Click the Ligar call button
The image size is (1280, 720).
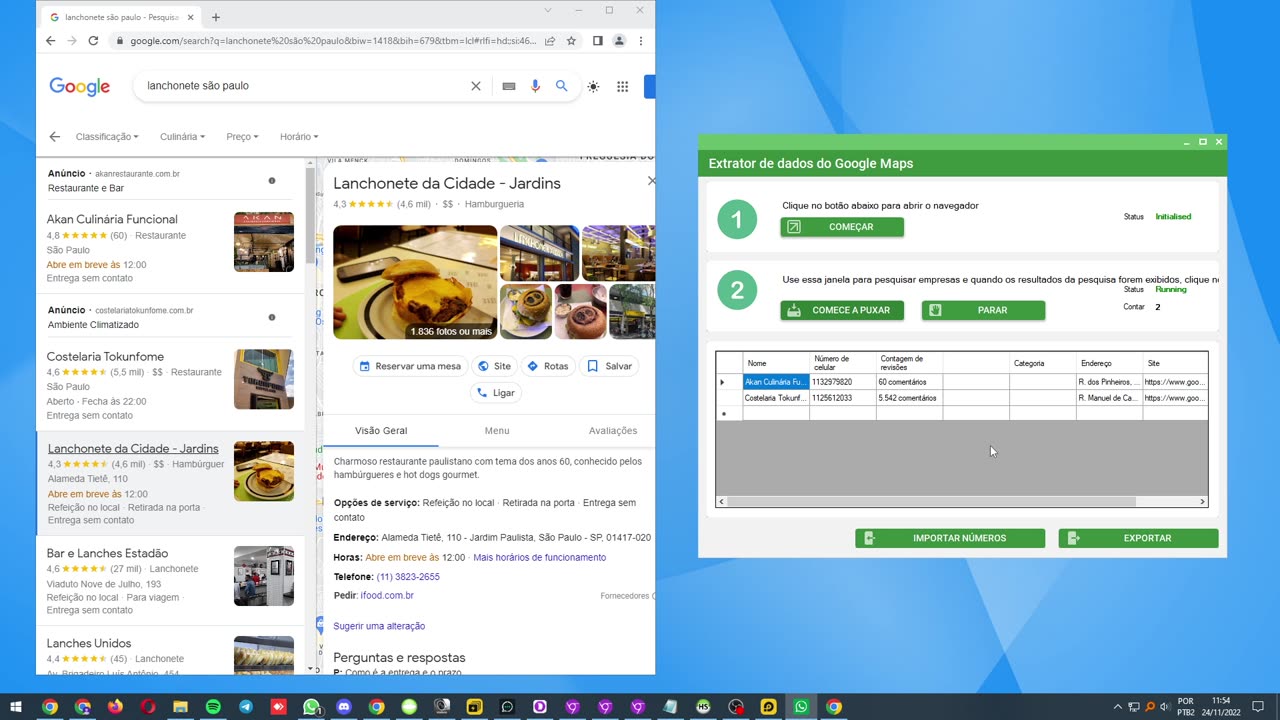[x=495, y=393]
